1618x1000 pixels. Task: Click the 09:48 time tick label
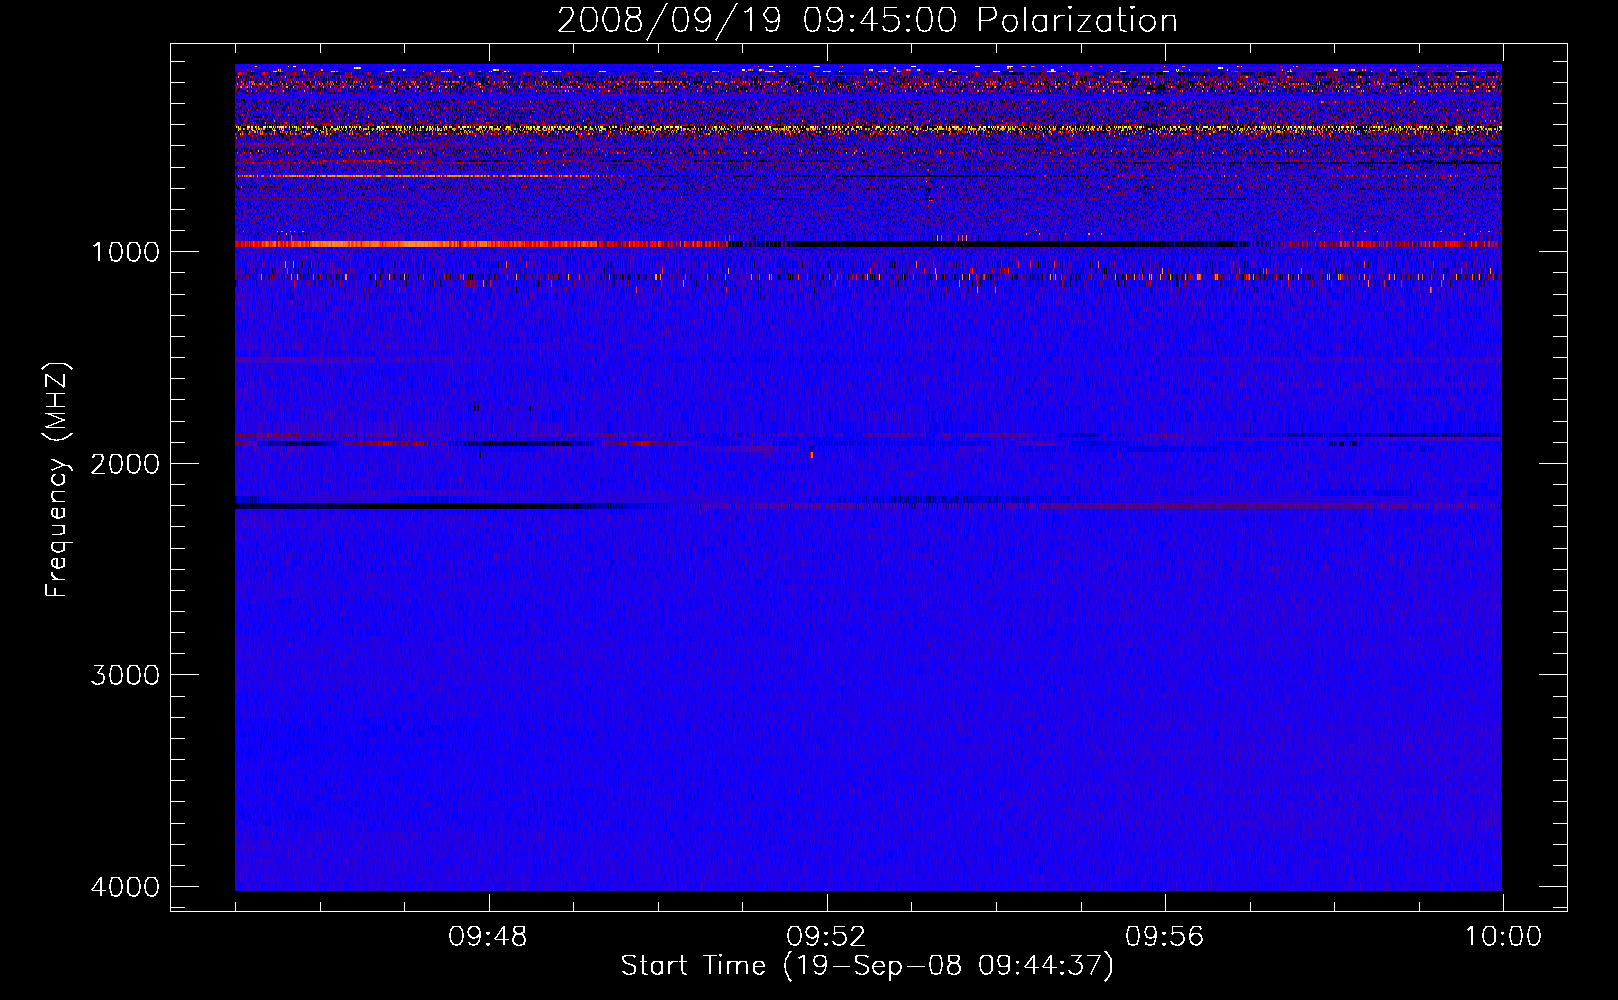(488, 937)
